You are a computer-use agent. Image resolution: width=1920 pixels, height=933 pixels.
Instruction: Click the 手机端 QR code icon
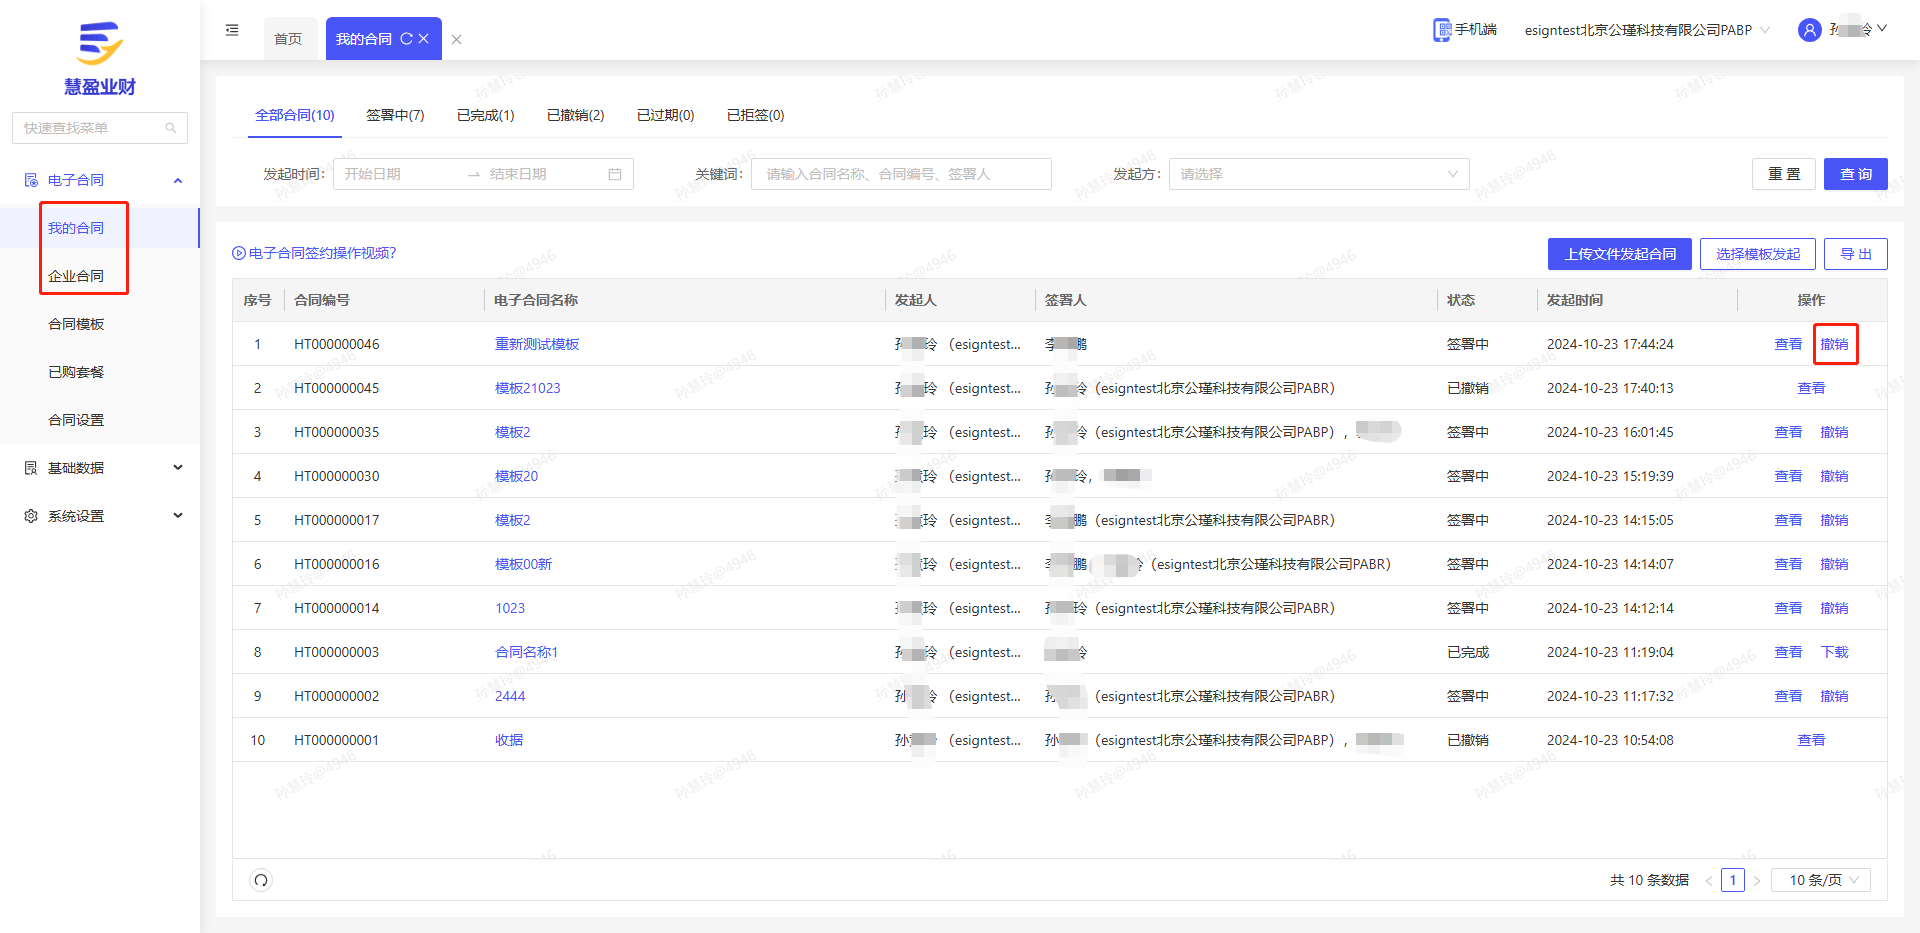click(1441, 30)
